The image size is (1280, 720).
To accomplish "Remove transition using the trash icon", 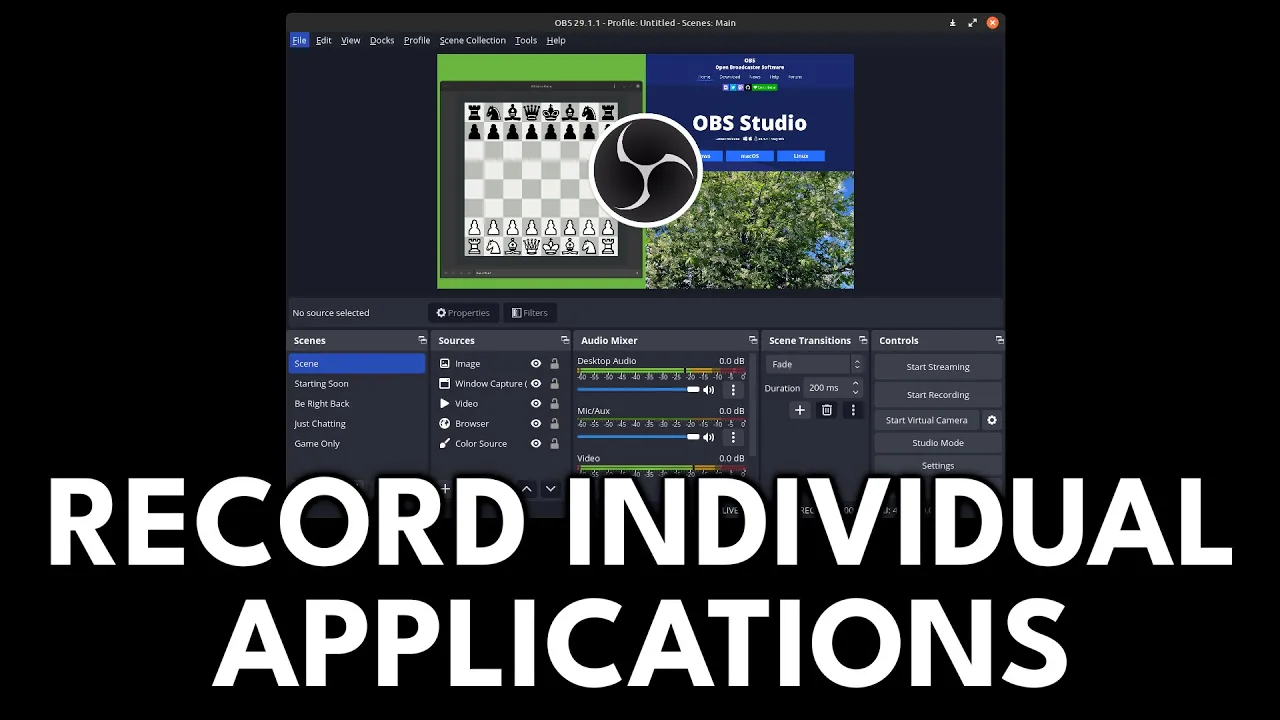I will [x=827, y=410].
